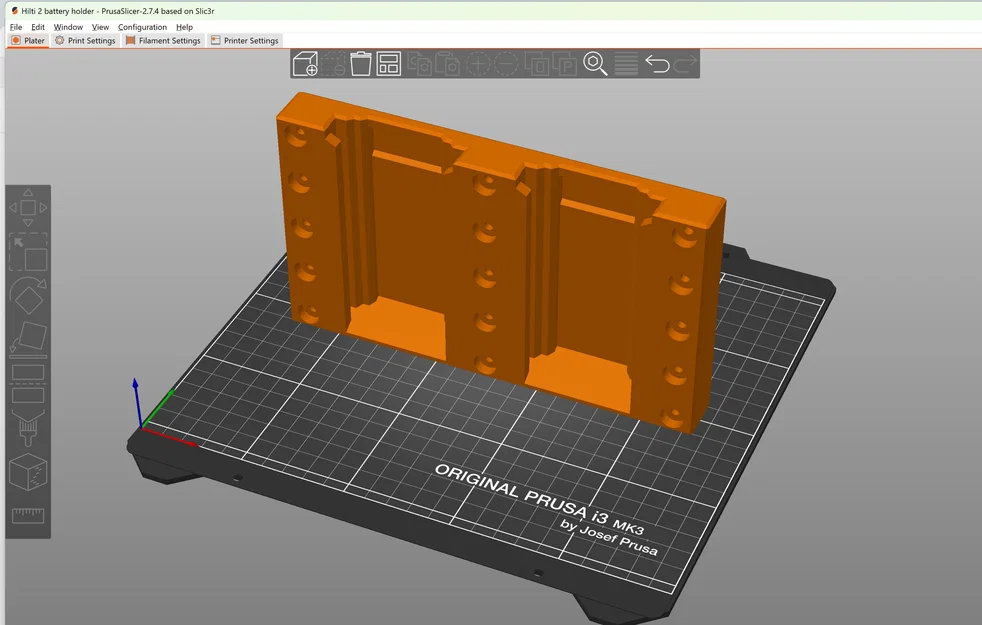Select the Move tool in left toolbar
Image resolution: width=982 pixels, height=625 pixels.
(x=28, y=207)
